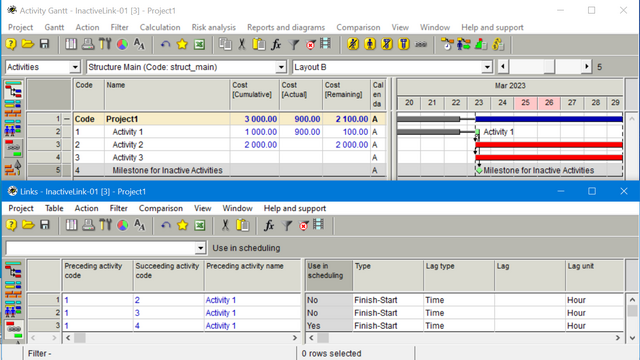The width and height of the screenshot is (640, 360).
Task: Click the Excel export icon in Activity Gantt toolbar
Action: point(199,44)
